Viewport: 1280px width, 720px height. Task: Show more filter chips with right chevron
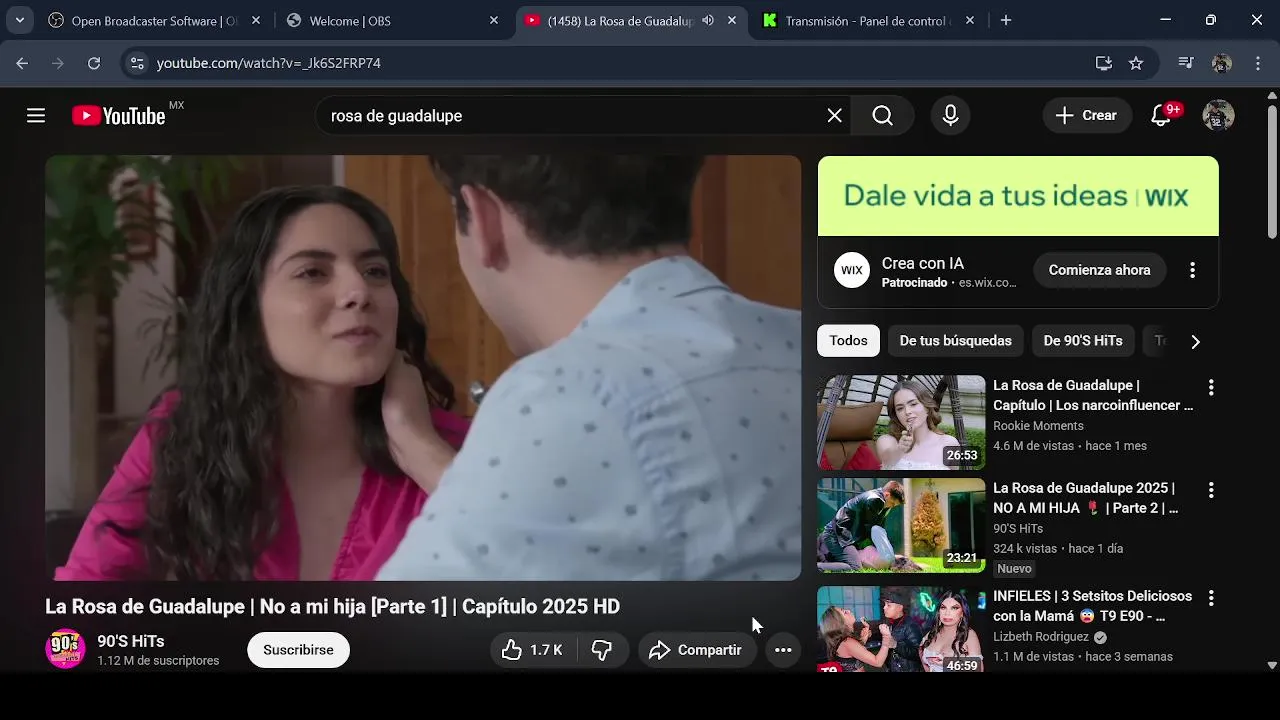(1195, 341)
